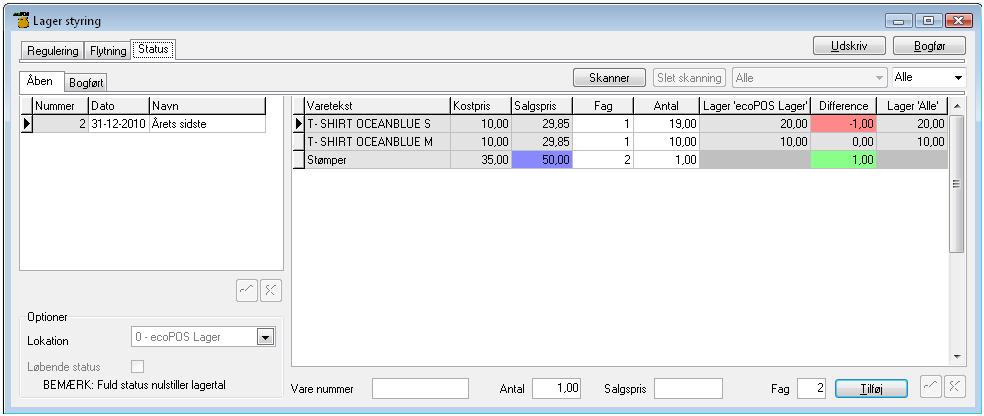The width and height of the screenshot is (984, 416).
Task: Open the Lokation dropdown
Action: 265,340
